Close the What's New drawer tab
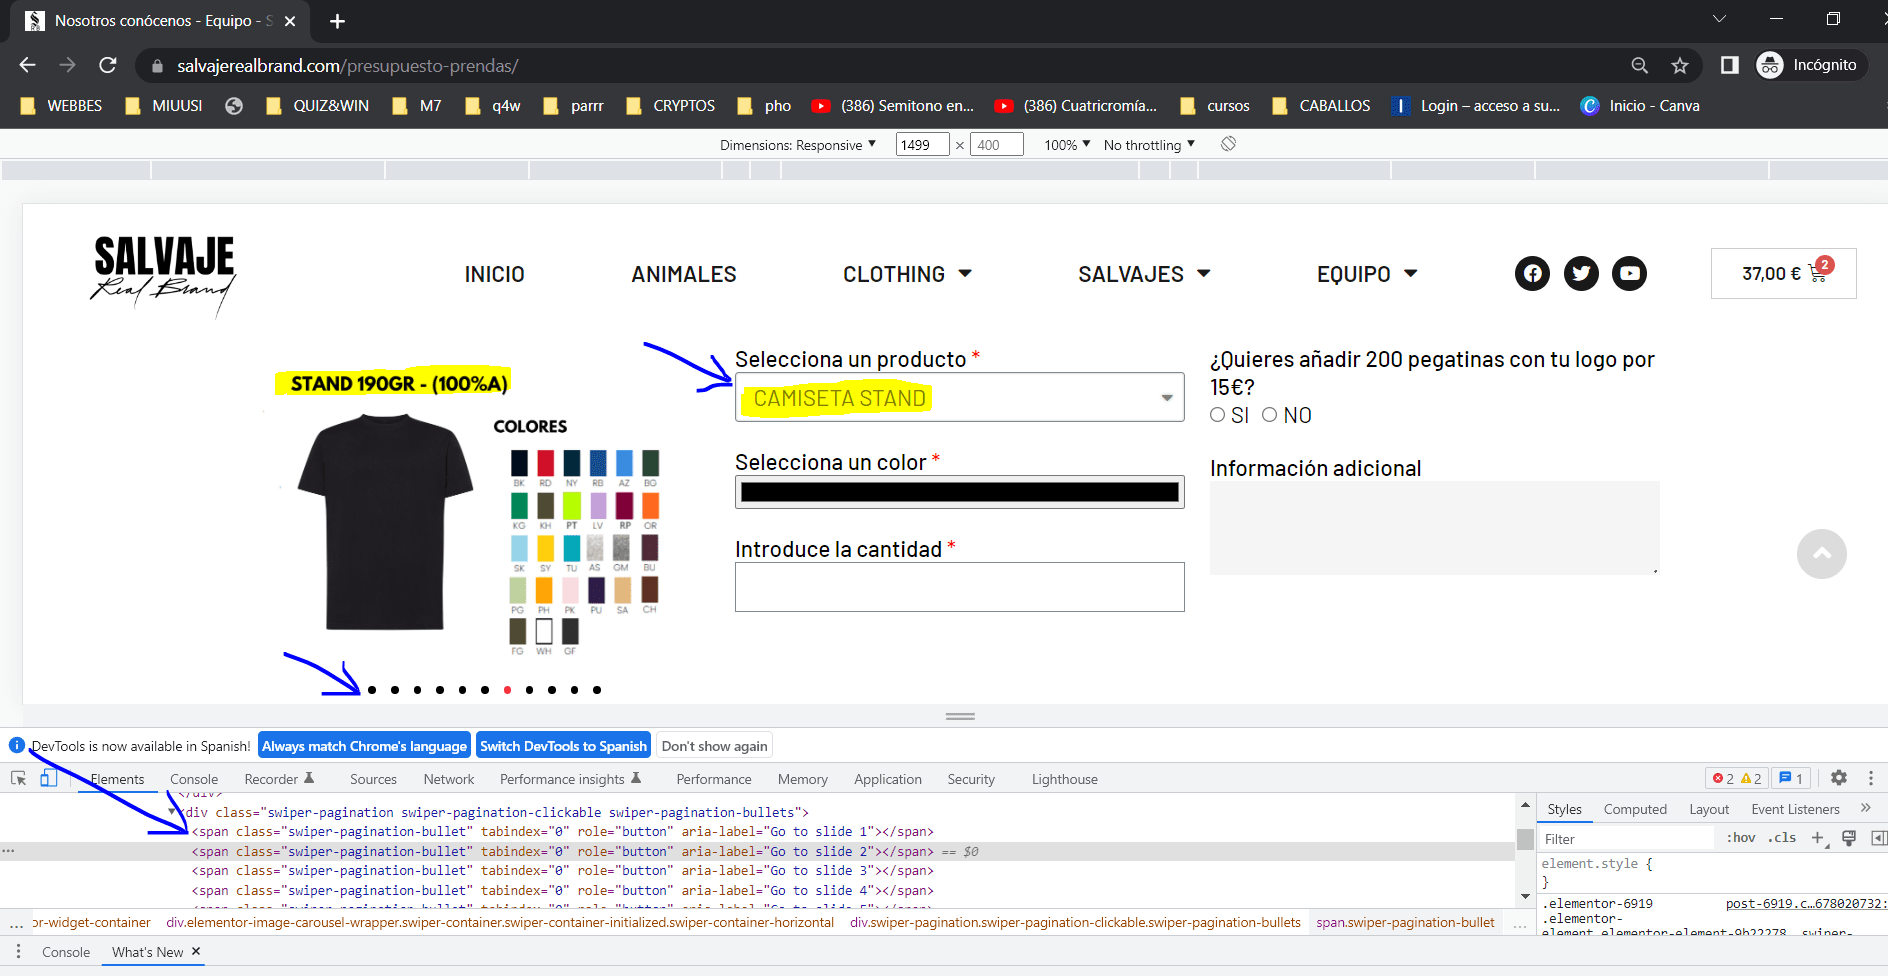This screenshot has width=1888, height=976. pyautogui.click(x=196, y=951)
